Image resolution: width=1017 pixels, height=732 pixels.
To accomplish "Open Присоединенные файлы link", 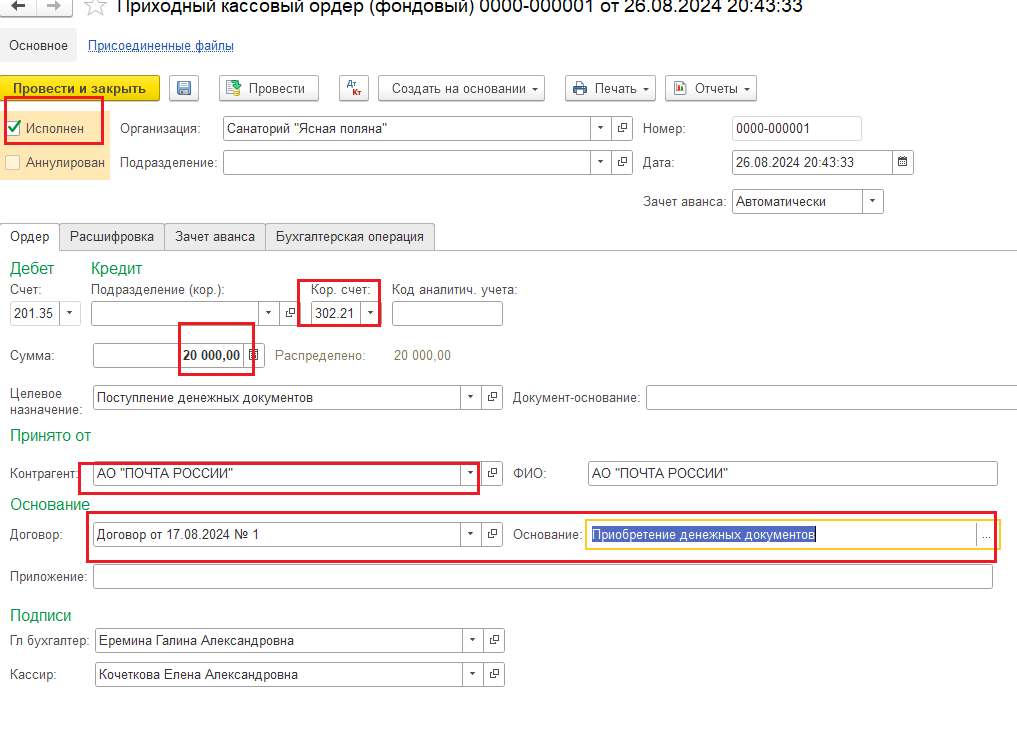I will point(161,45).
